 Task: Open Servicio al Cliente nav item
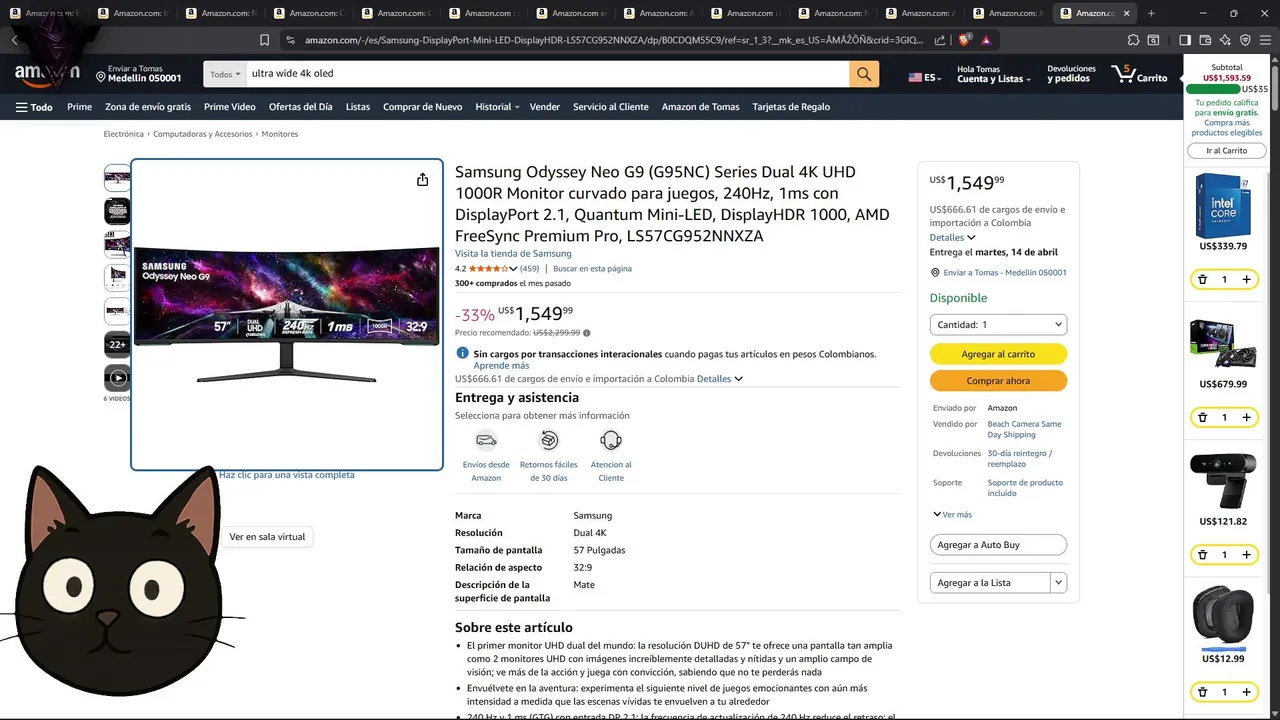coord(611,107)
